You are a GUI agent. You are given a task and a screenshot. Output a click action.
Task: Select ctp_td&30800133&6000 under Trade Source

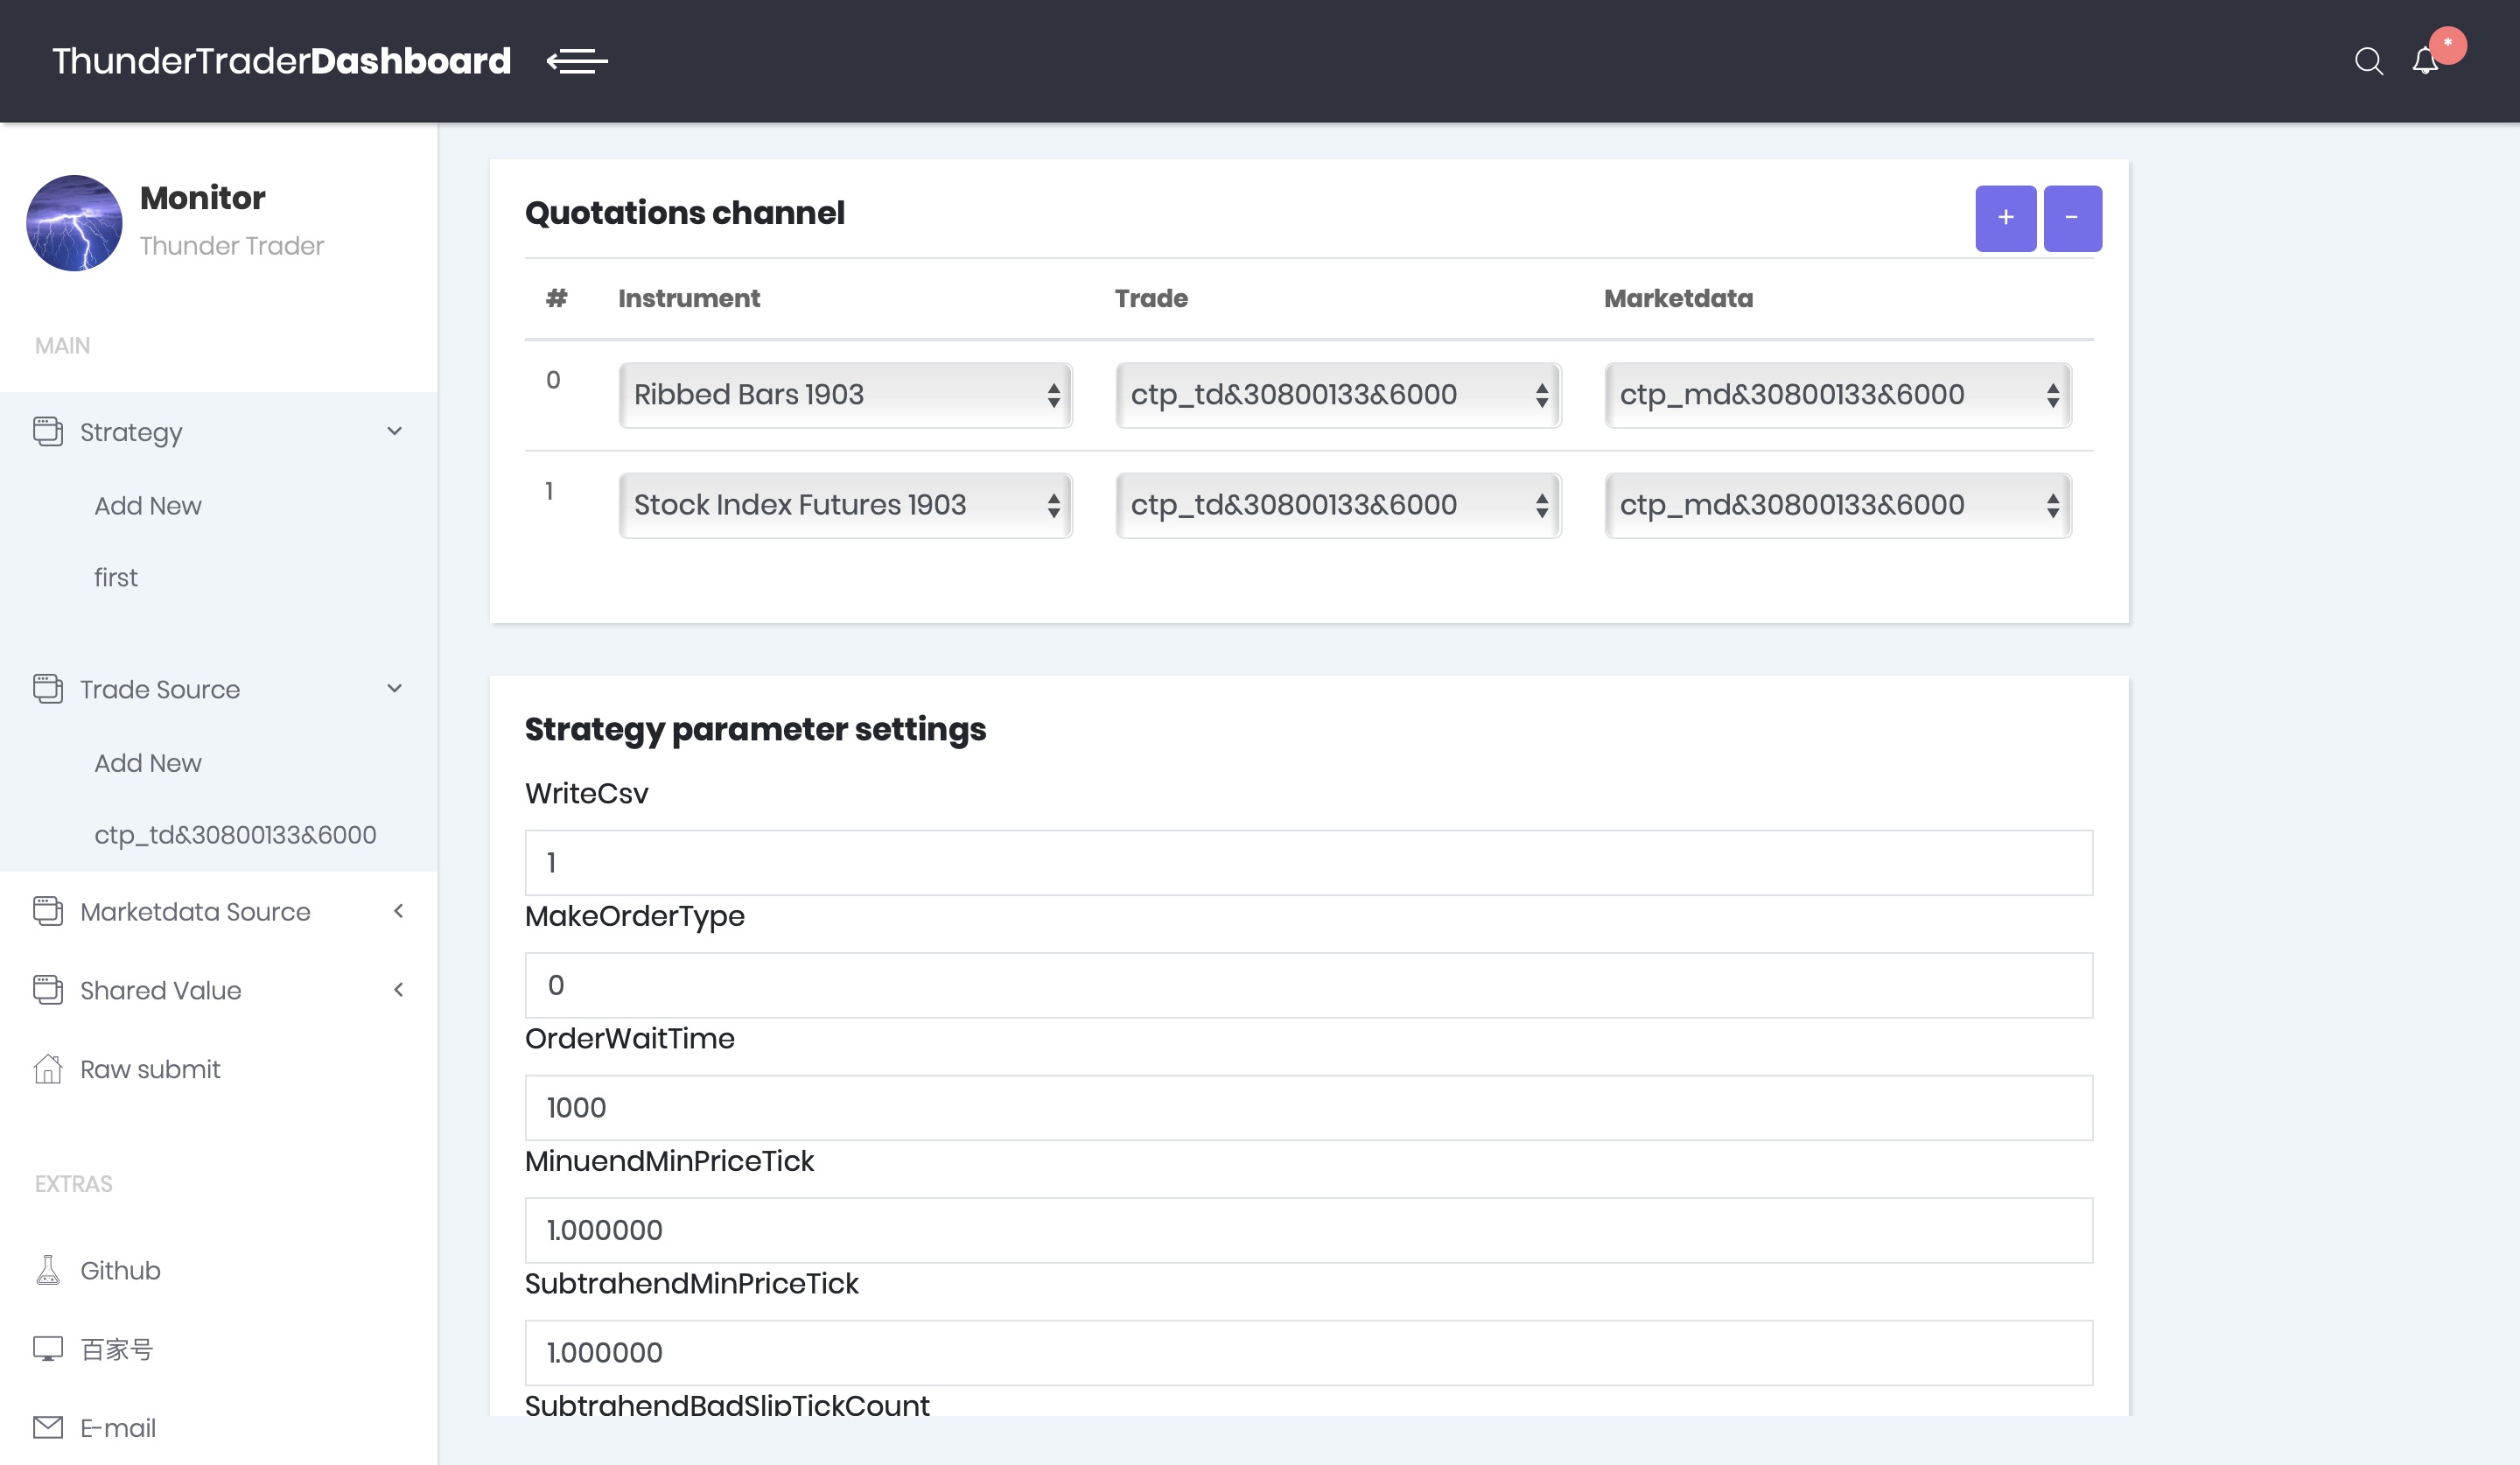235,834
